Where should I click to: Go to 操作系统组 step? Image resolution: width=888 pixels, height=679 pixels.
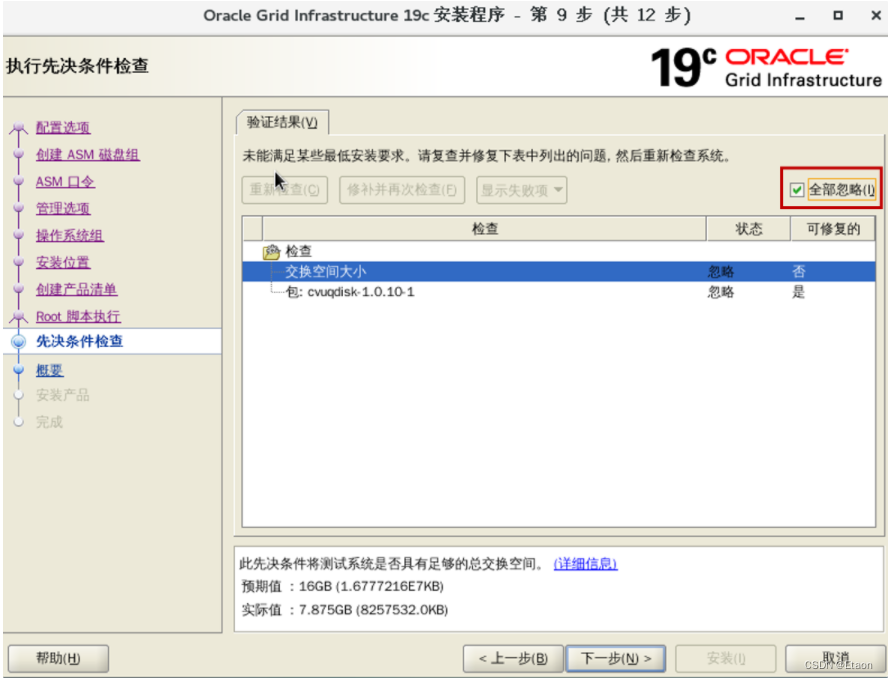click(70, 236)
